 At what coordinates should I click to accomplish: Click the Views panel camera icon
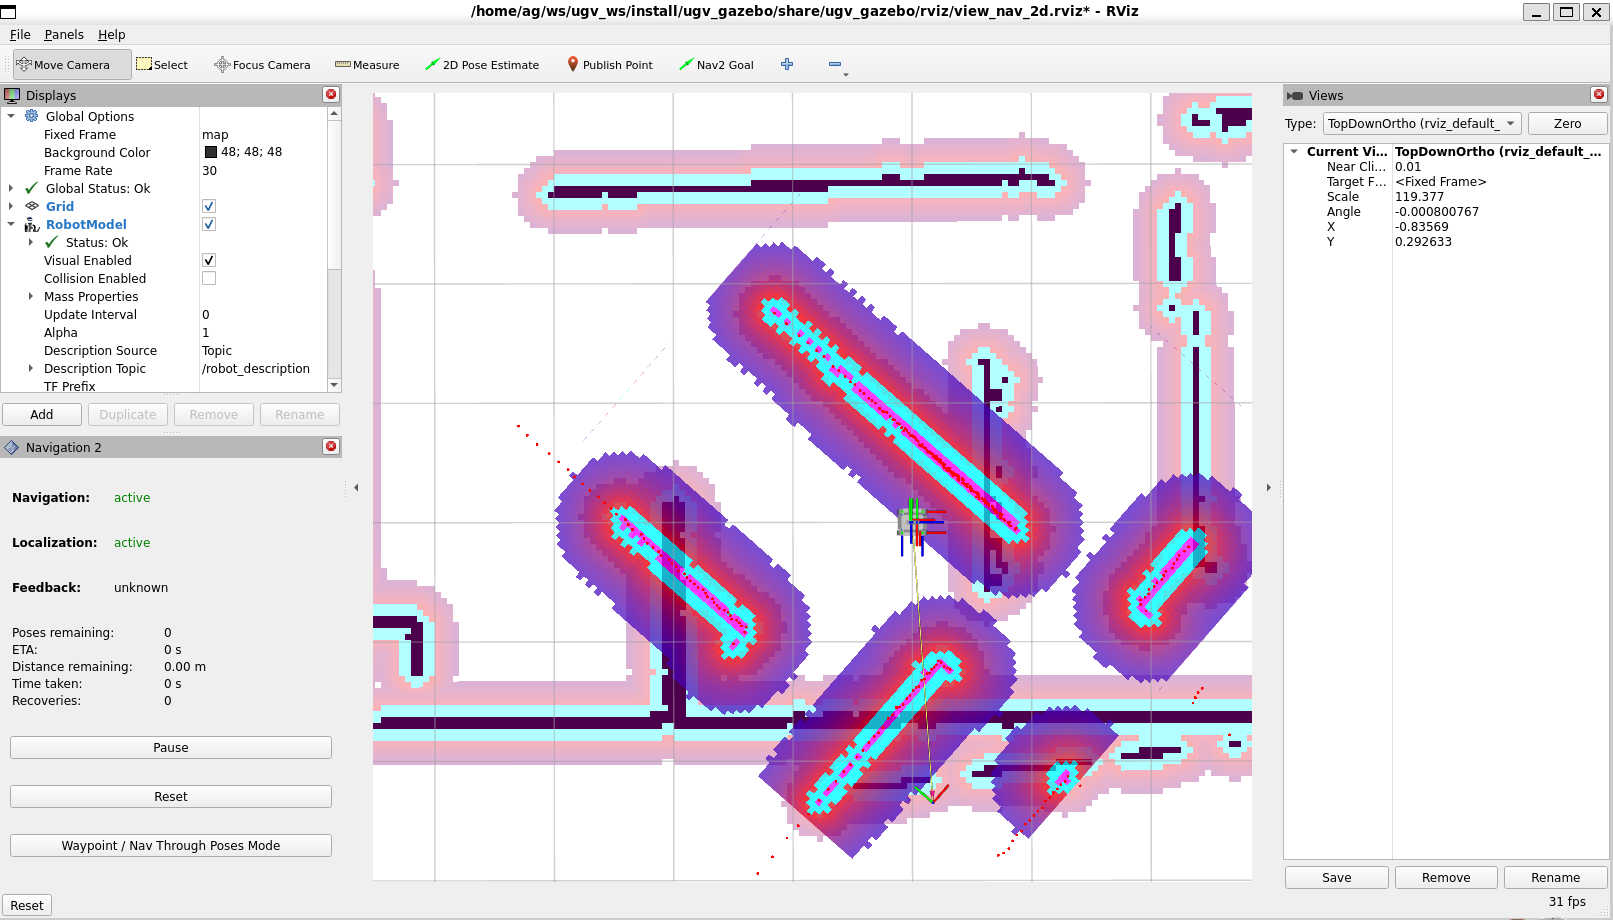pyautogui.click(x=1295, y=95)
